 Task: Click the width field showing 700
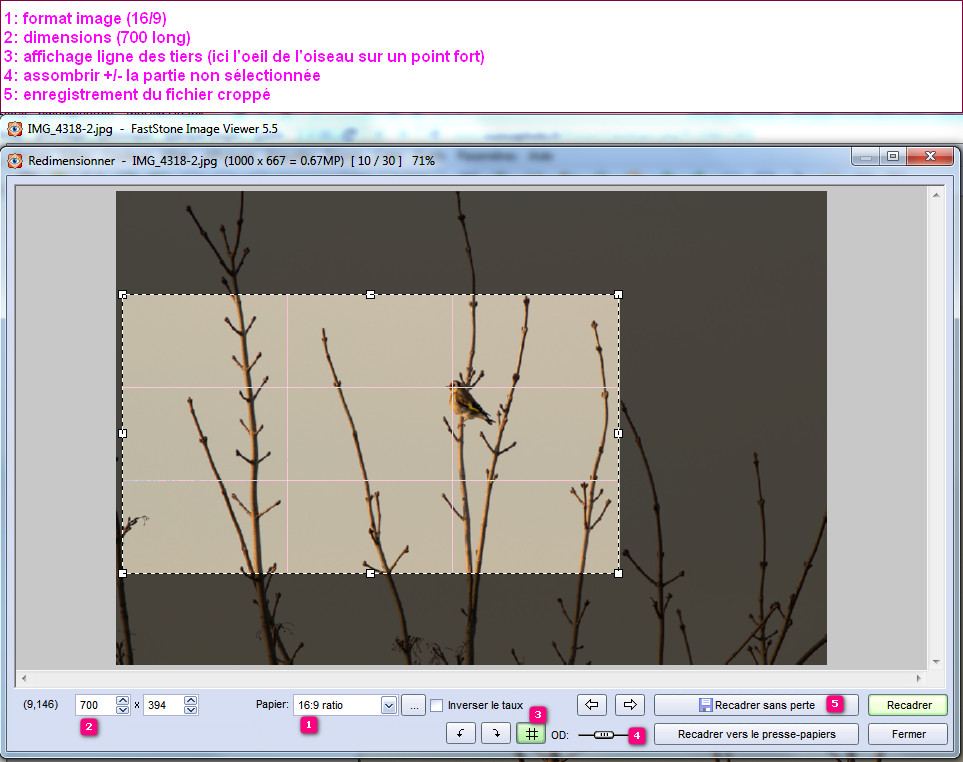(96, 706)
